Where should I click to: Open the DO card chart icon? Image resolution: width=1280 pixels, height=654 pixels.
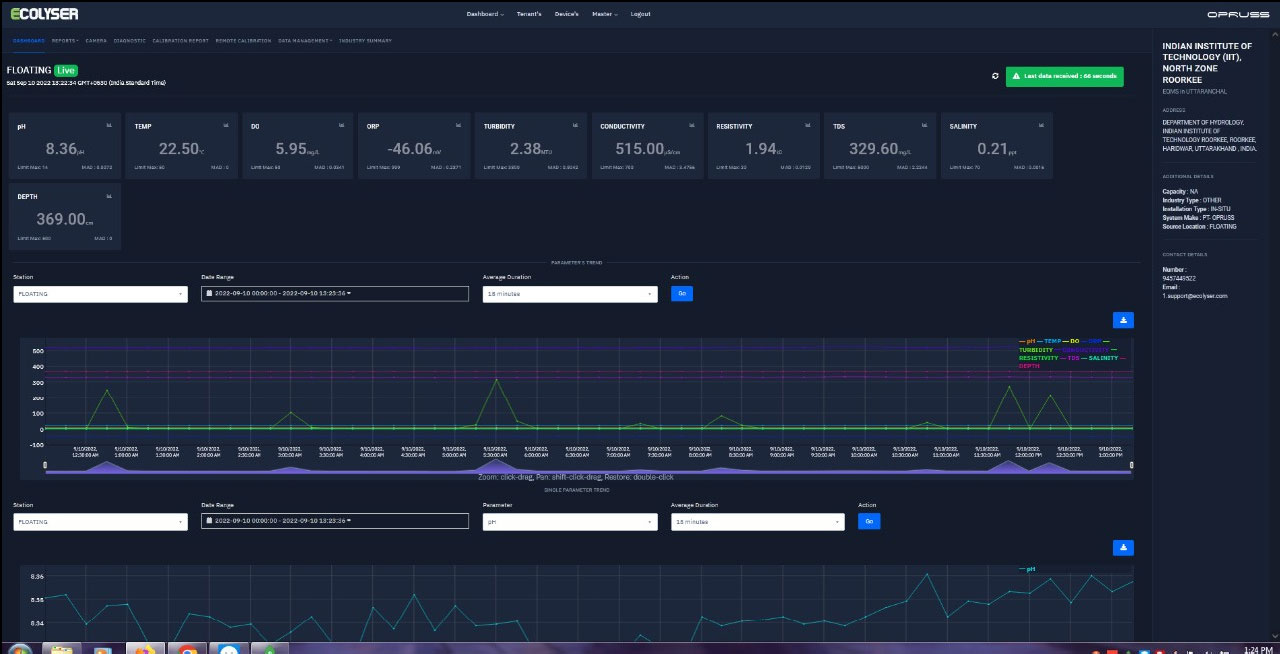coord(342,126)
